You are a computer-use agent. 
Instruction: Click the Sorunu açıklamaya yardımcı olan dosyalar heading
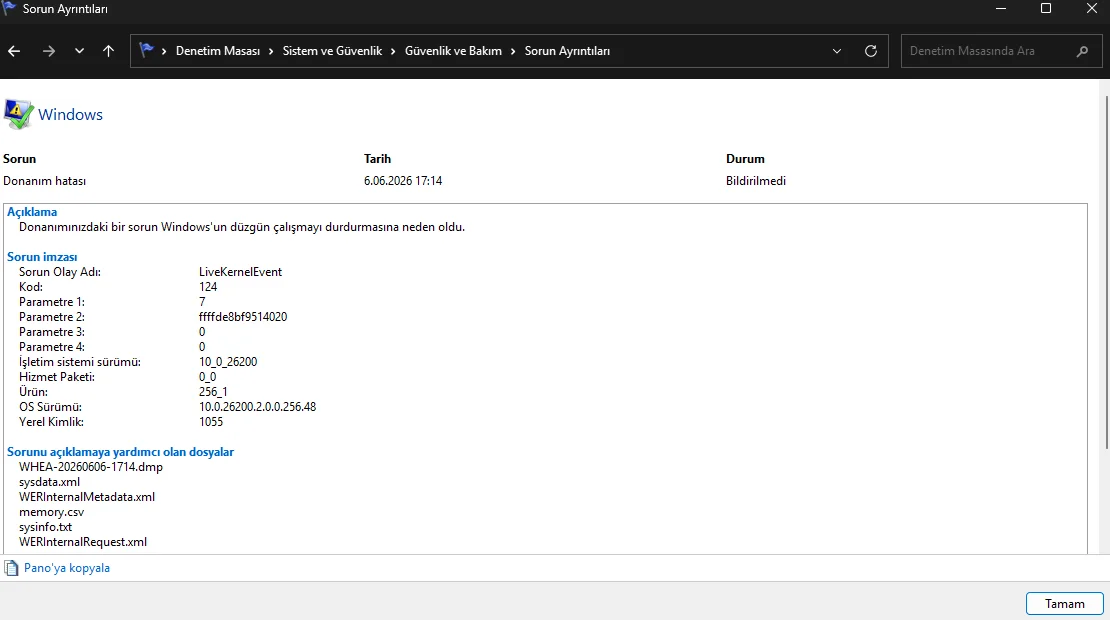coord(120,452)
